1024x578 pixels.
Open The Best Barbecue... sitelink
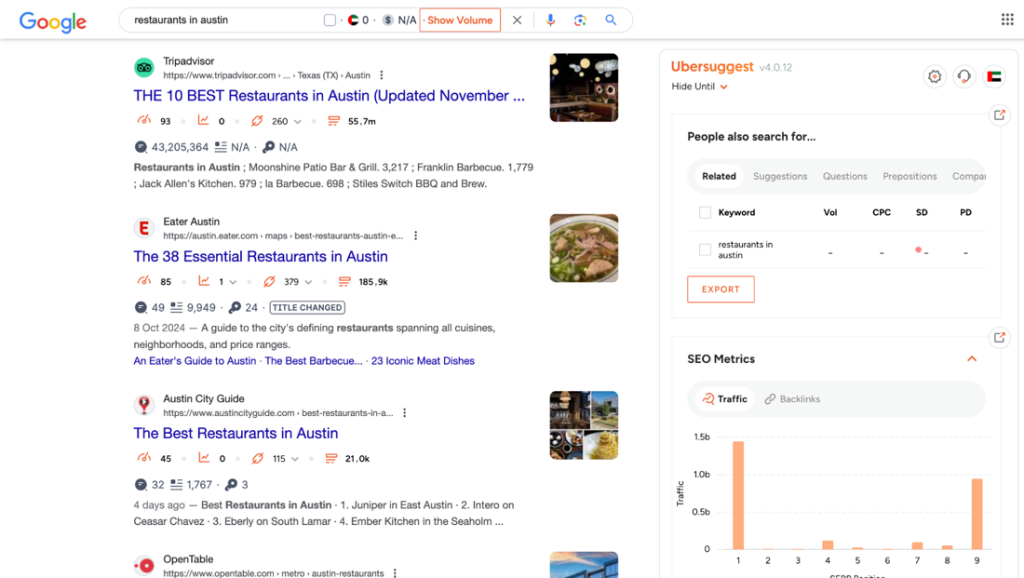point(313,361)
